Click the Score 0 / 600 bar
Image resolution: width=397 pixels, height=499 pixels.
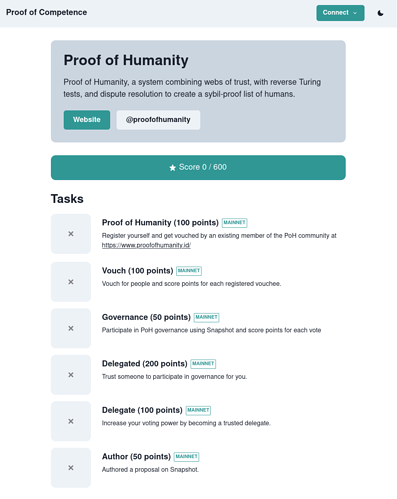coord(198,167)
